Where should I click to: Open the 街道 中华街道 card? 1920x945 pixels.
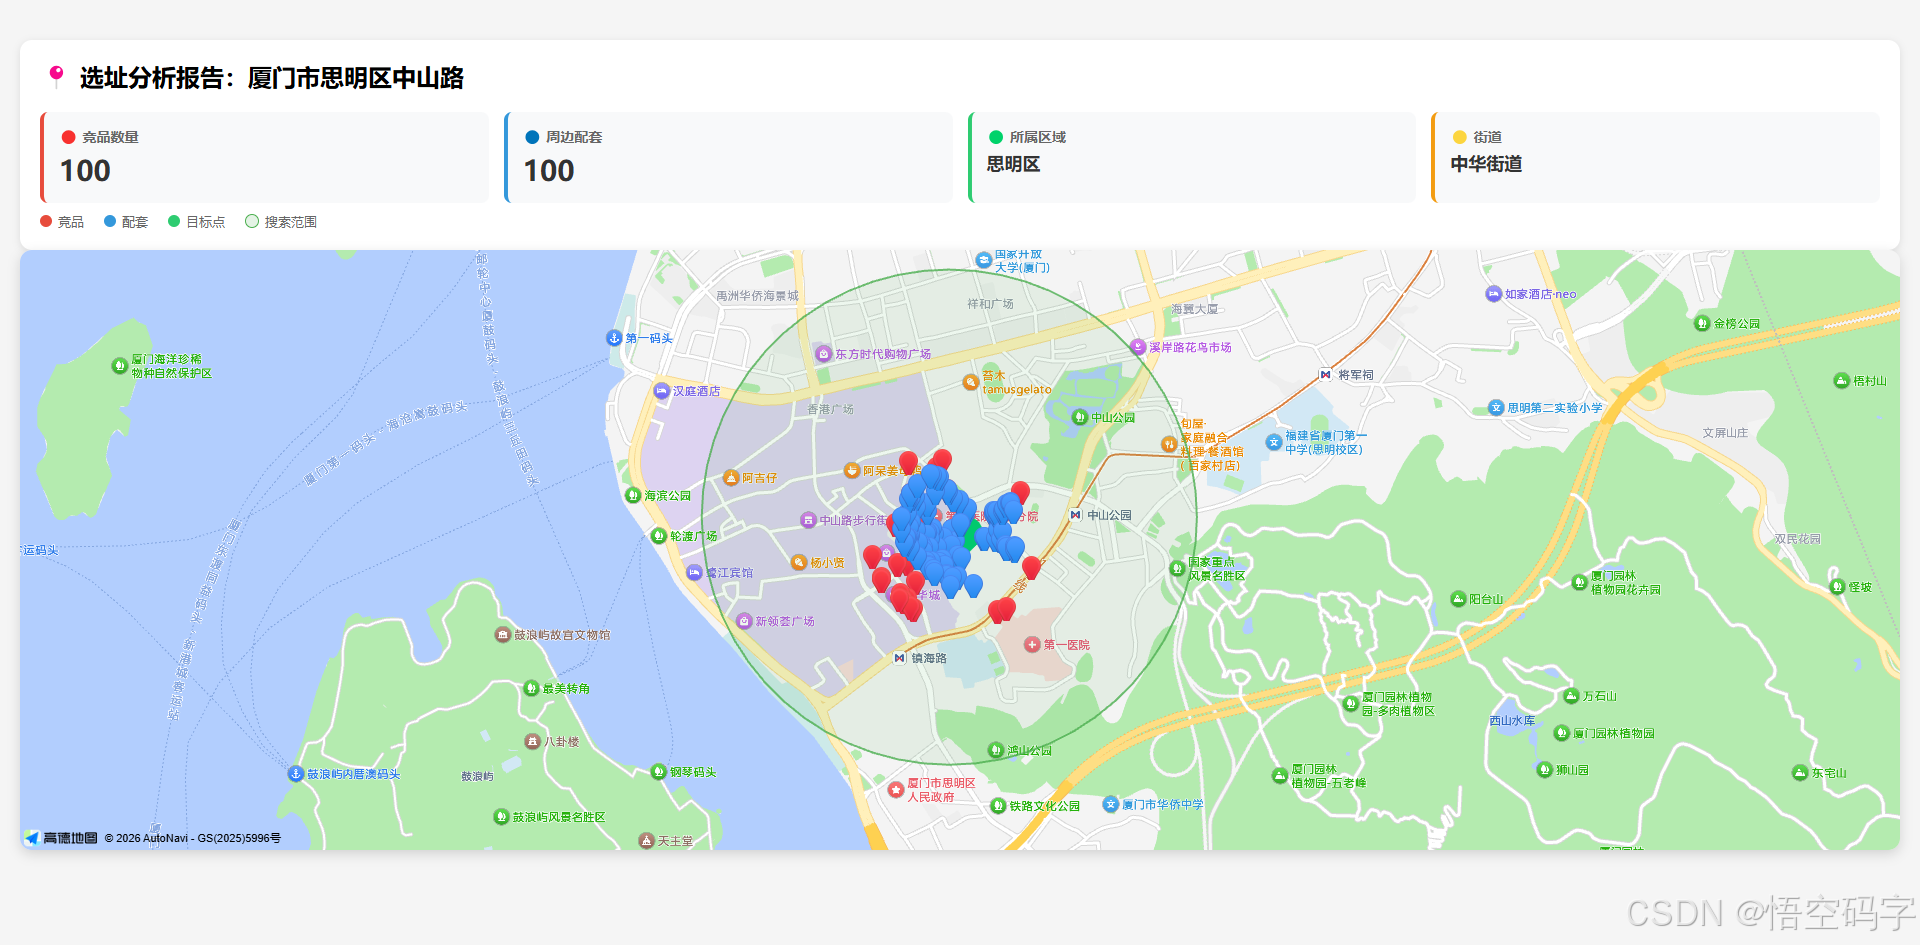(1655, 157)
